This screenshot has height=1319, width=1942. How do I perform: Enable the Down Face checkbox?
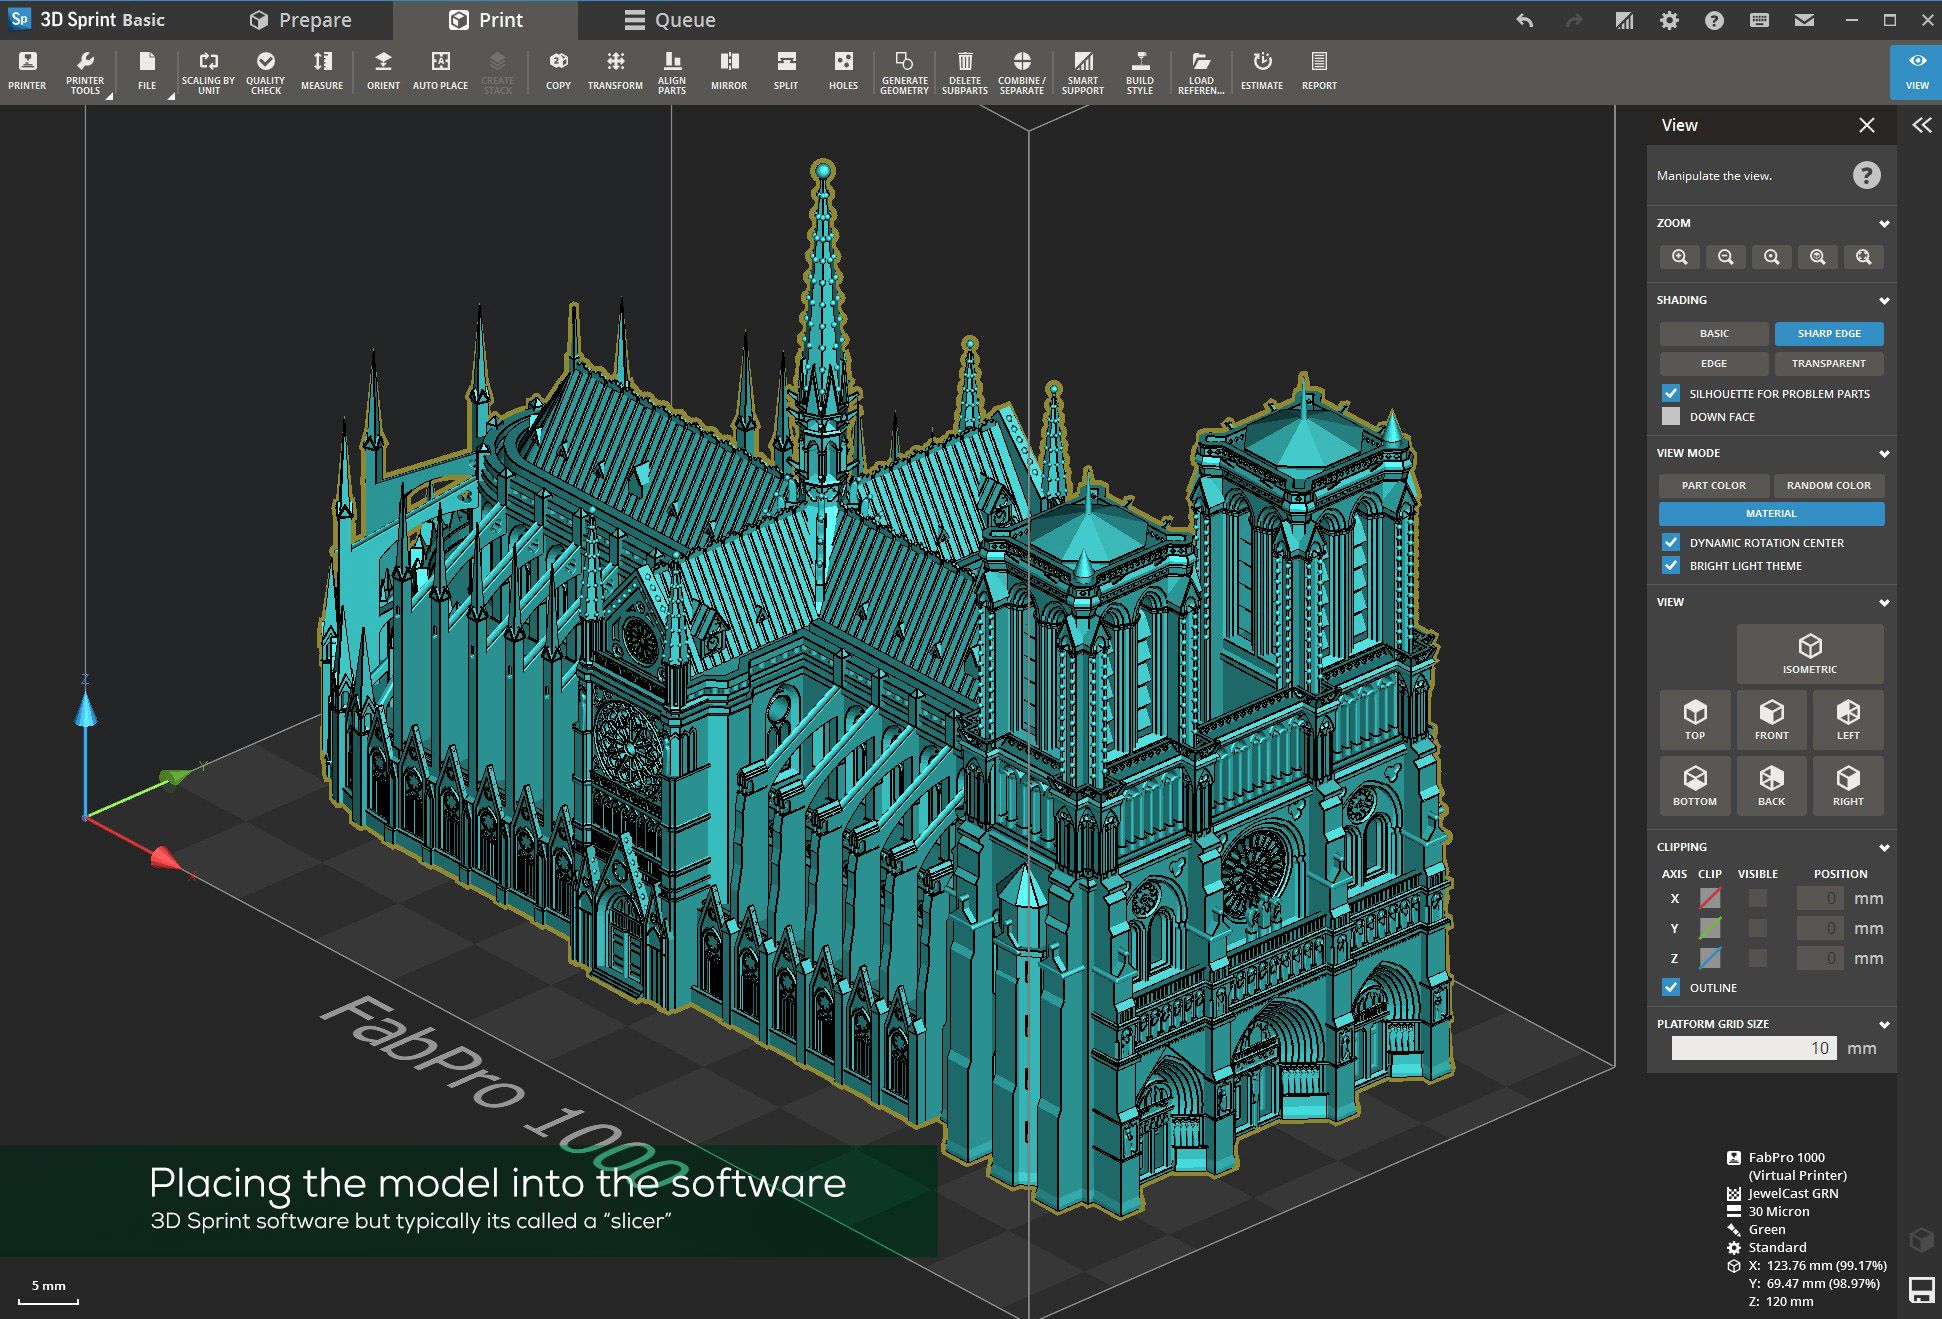[x=1671, y=416]
